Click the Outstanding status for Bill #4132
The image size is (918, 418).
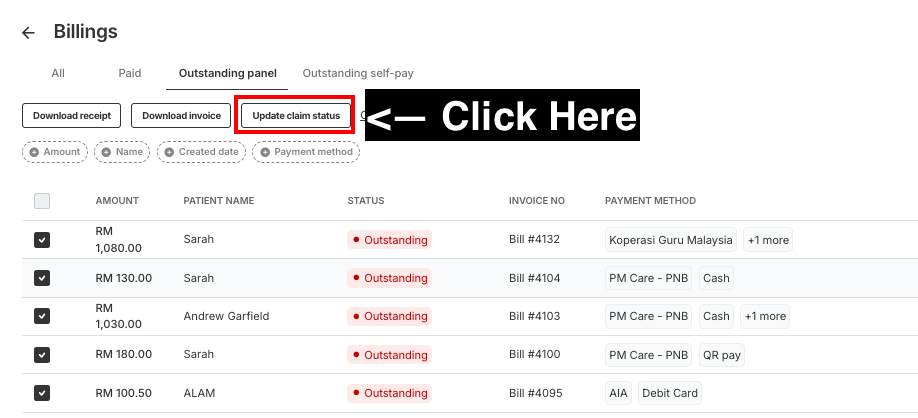click(x=389, y=240)
